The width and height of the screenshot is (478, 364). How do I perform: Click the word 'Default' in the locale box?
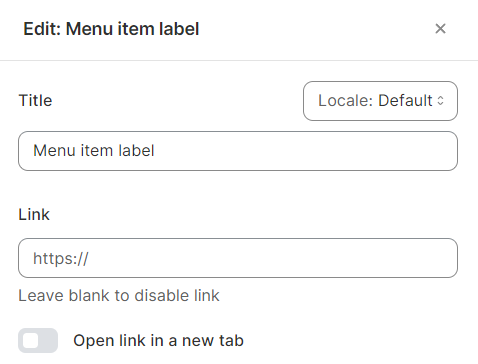[x=405, y=100]
